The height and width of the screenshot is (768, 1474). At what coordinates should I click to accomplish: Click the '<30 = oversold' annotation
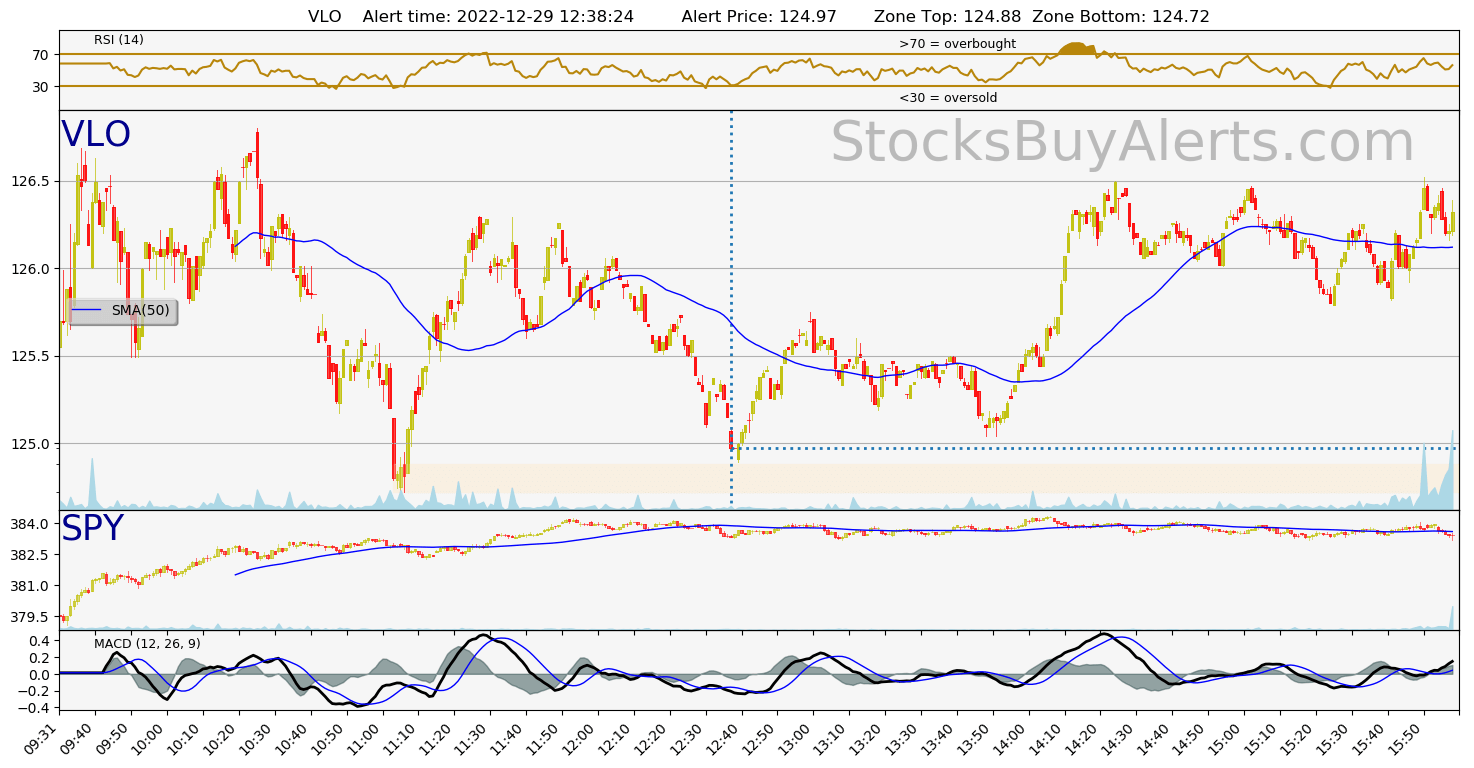948,98
